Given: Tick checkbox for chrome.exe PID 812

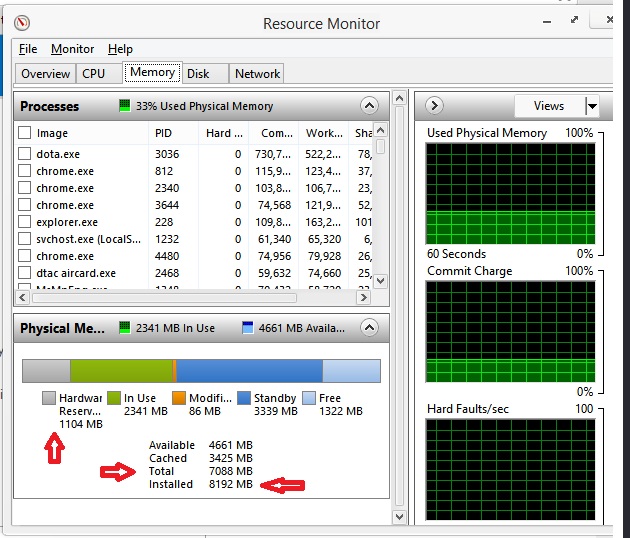Looking at the screenshot, I should click(x=25, y=170).
